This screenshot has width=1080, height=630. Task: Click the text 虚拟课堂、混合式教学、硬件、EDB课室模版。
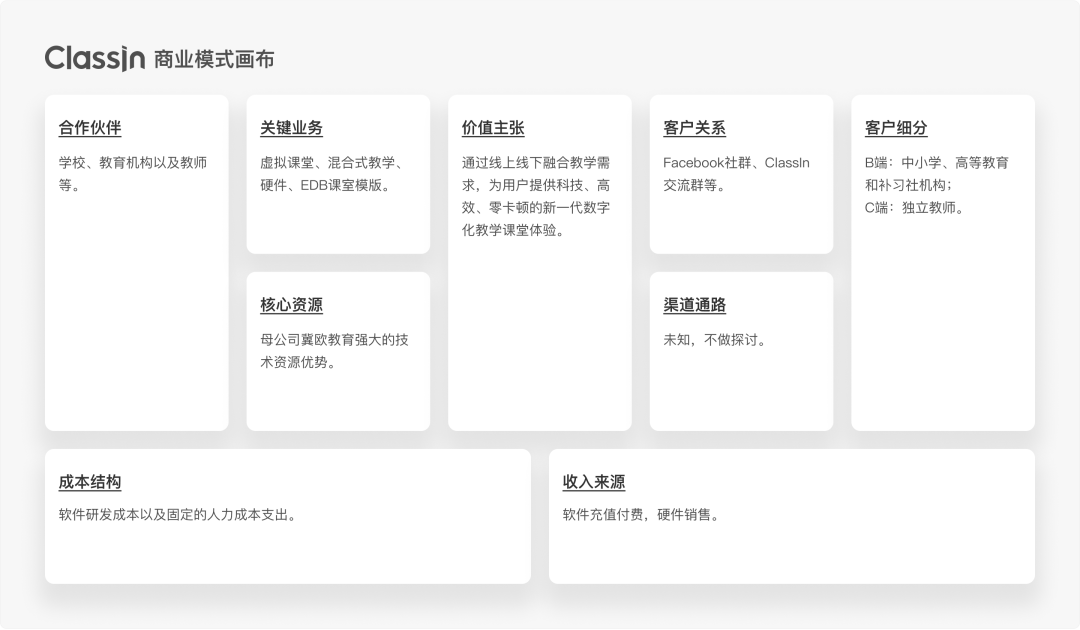point(333,174)
